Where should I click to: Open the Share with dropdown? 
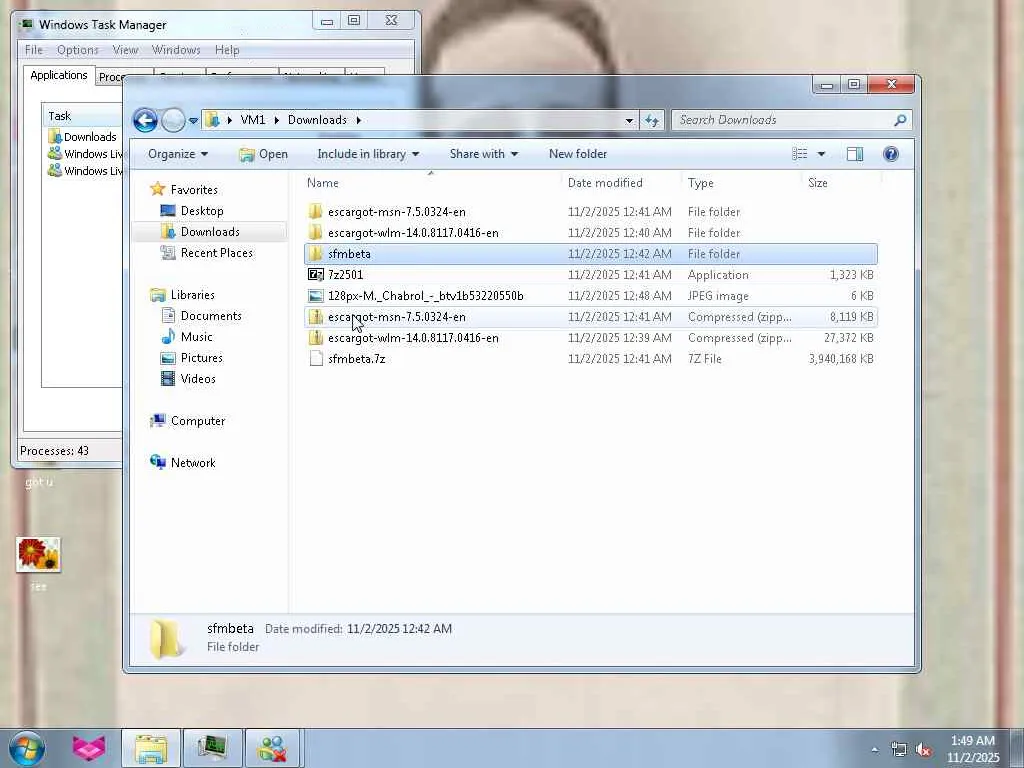(x=483, y=154)
